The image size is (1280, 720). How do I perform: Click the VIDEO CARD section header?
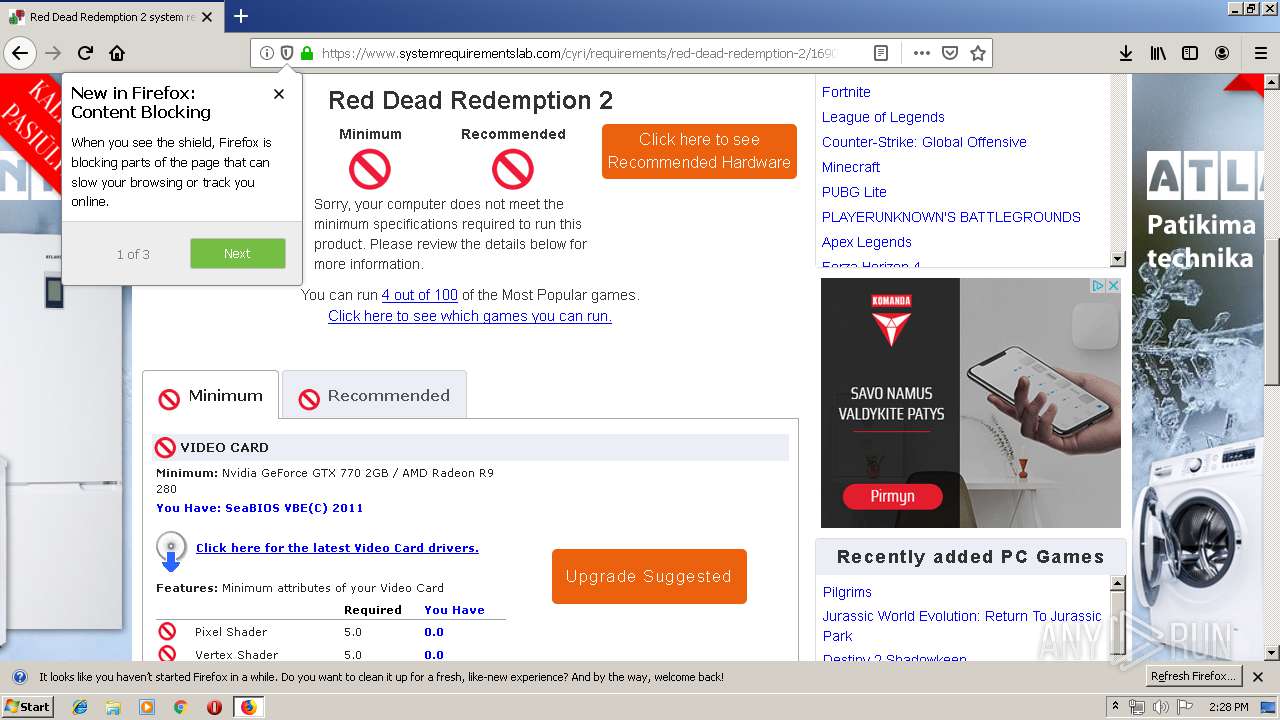click(471, 448)
